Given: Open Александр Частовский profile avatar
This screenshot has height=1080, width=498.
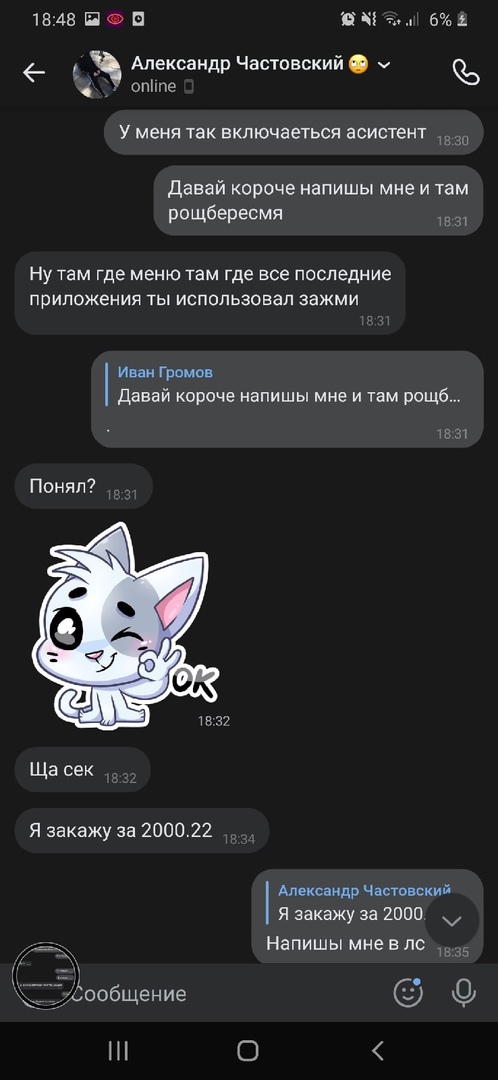Looking at the screenshot, I should pos(97,74).
